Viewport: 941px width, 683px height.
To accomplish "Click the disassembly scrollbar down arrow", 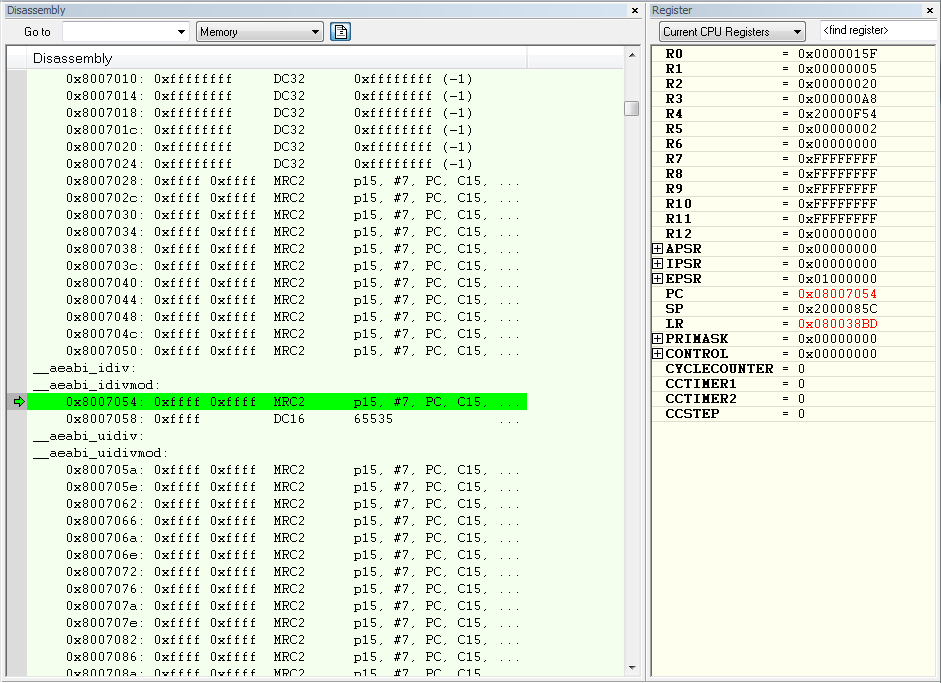I will 632,667.
